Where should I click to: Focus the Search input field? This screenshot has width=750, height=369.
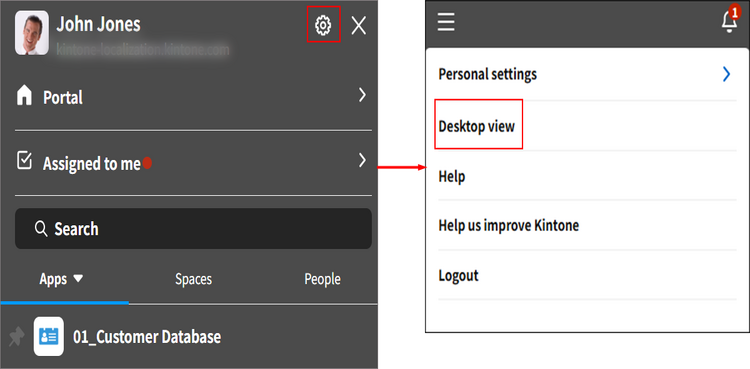[x=193, y=228]
